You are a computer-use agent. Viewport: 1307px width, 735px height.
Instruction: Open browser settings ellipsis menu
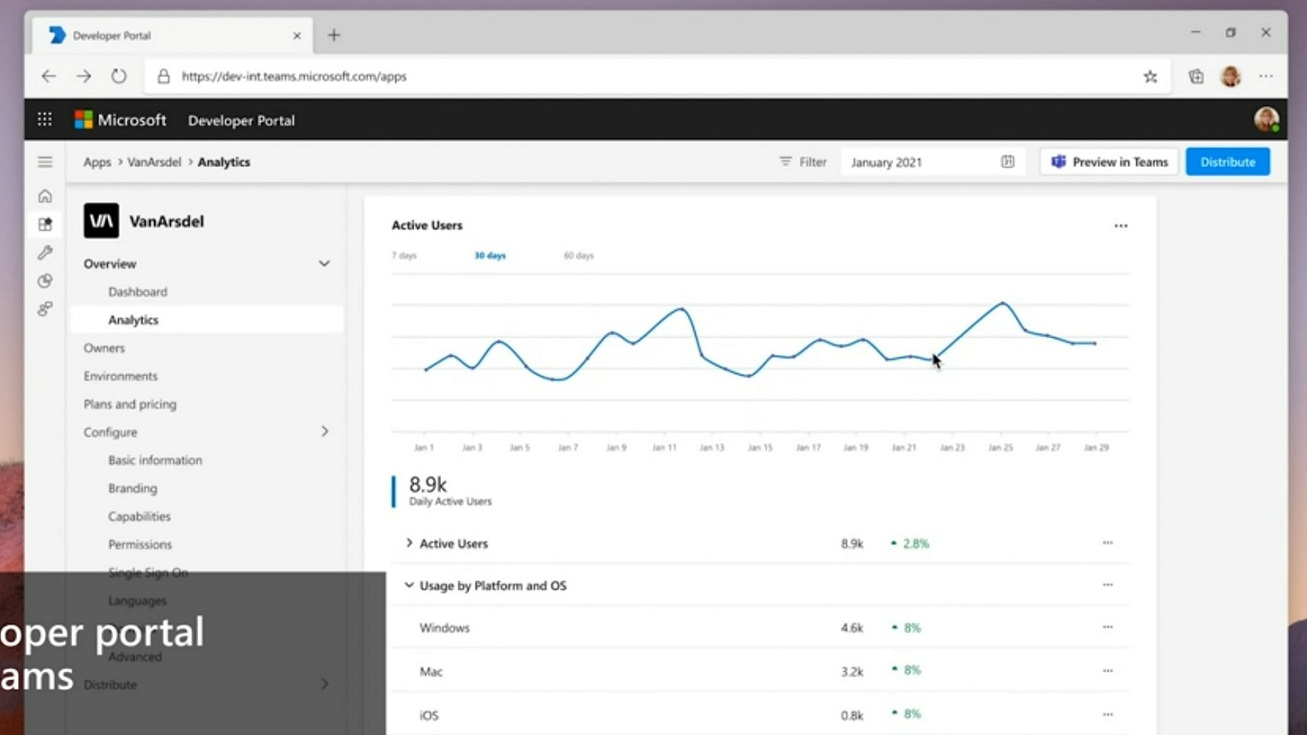click(x=1266, y=76)
